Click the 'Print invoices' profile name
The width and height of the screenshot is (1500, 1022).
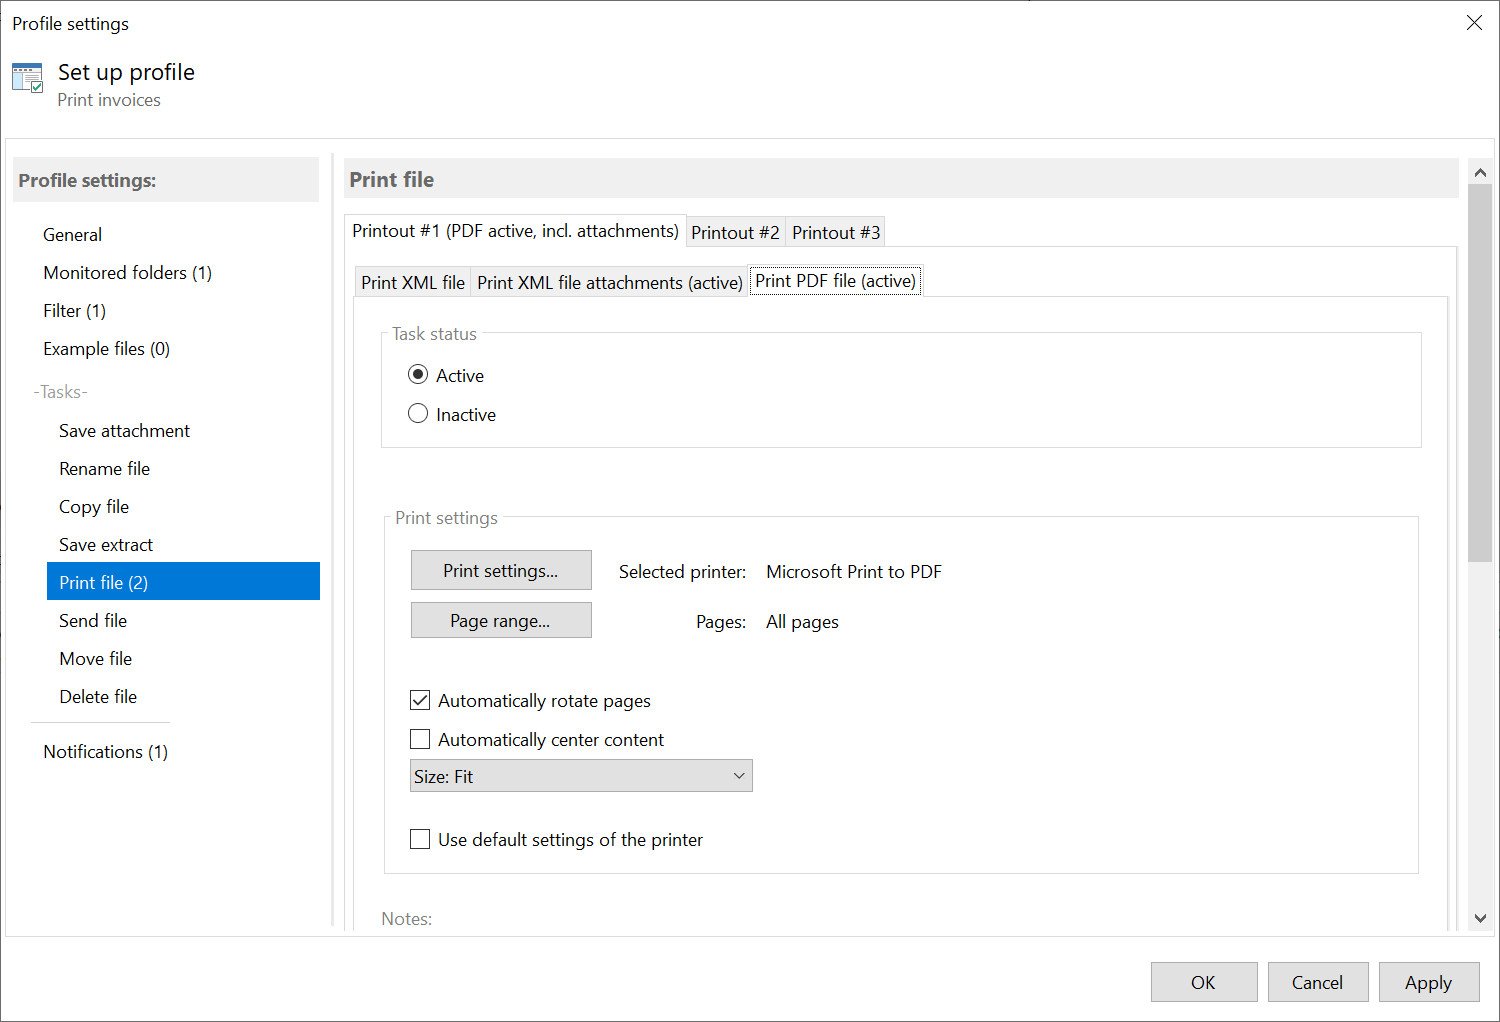(x=109, y=100)
